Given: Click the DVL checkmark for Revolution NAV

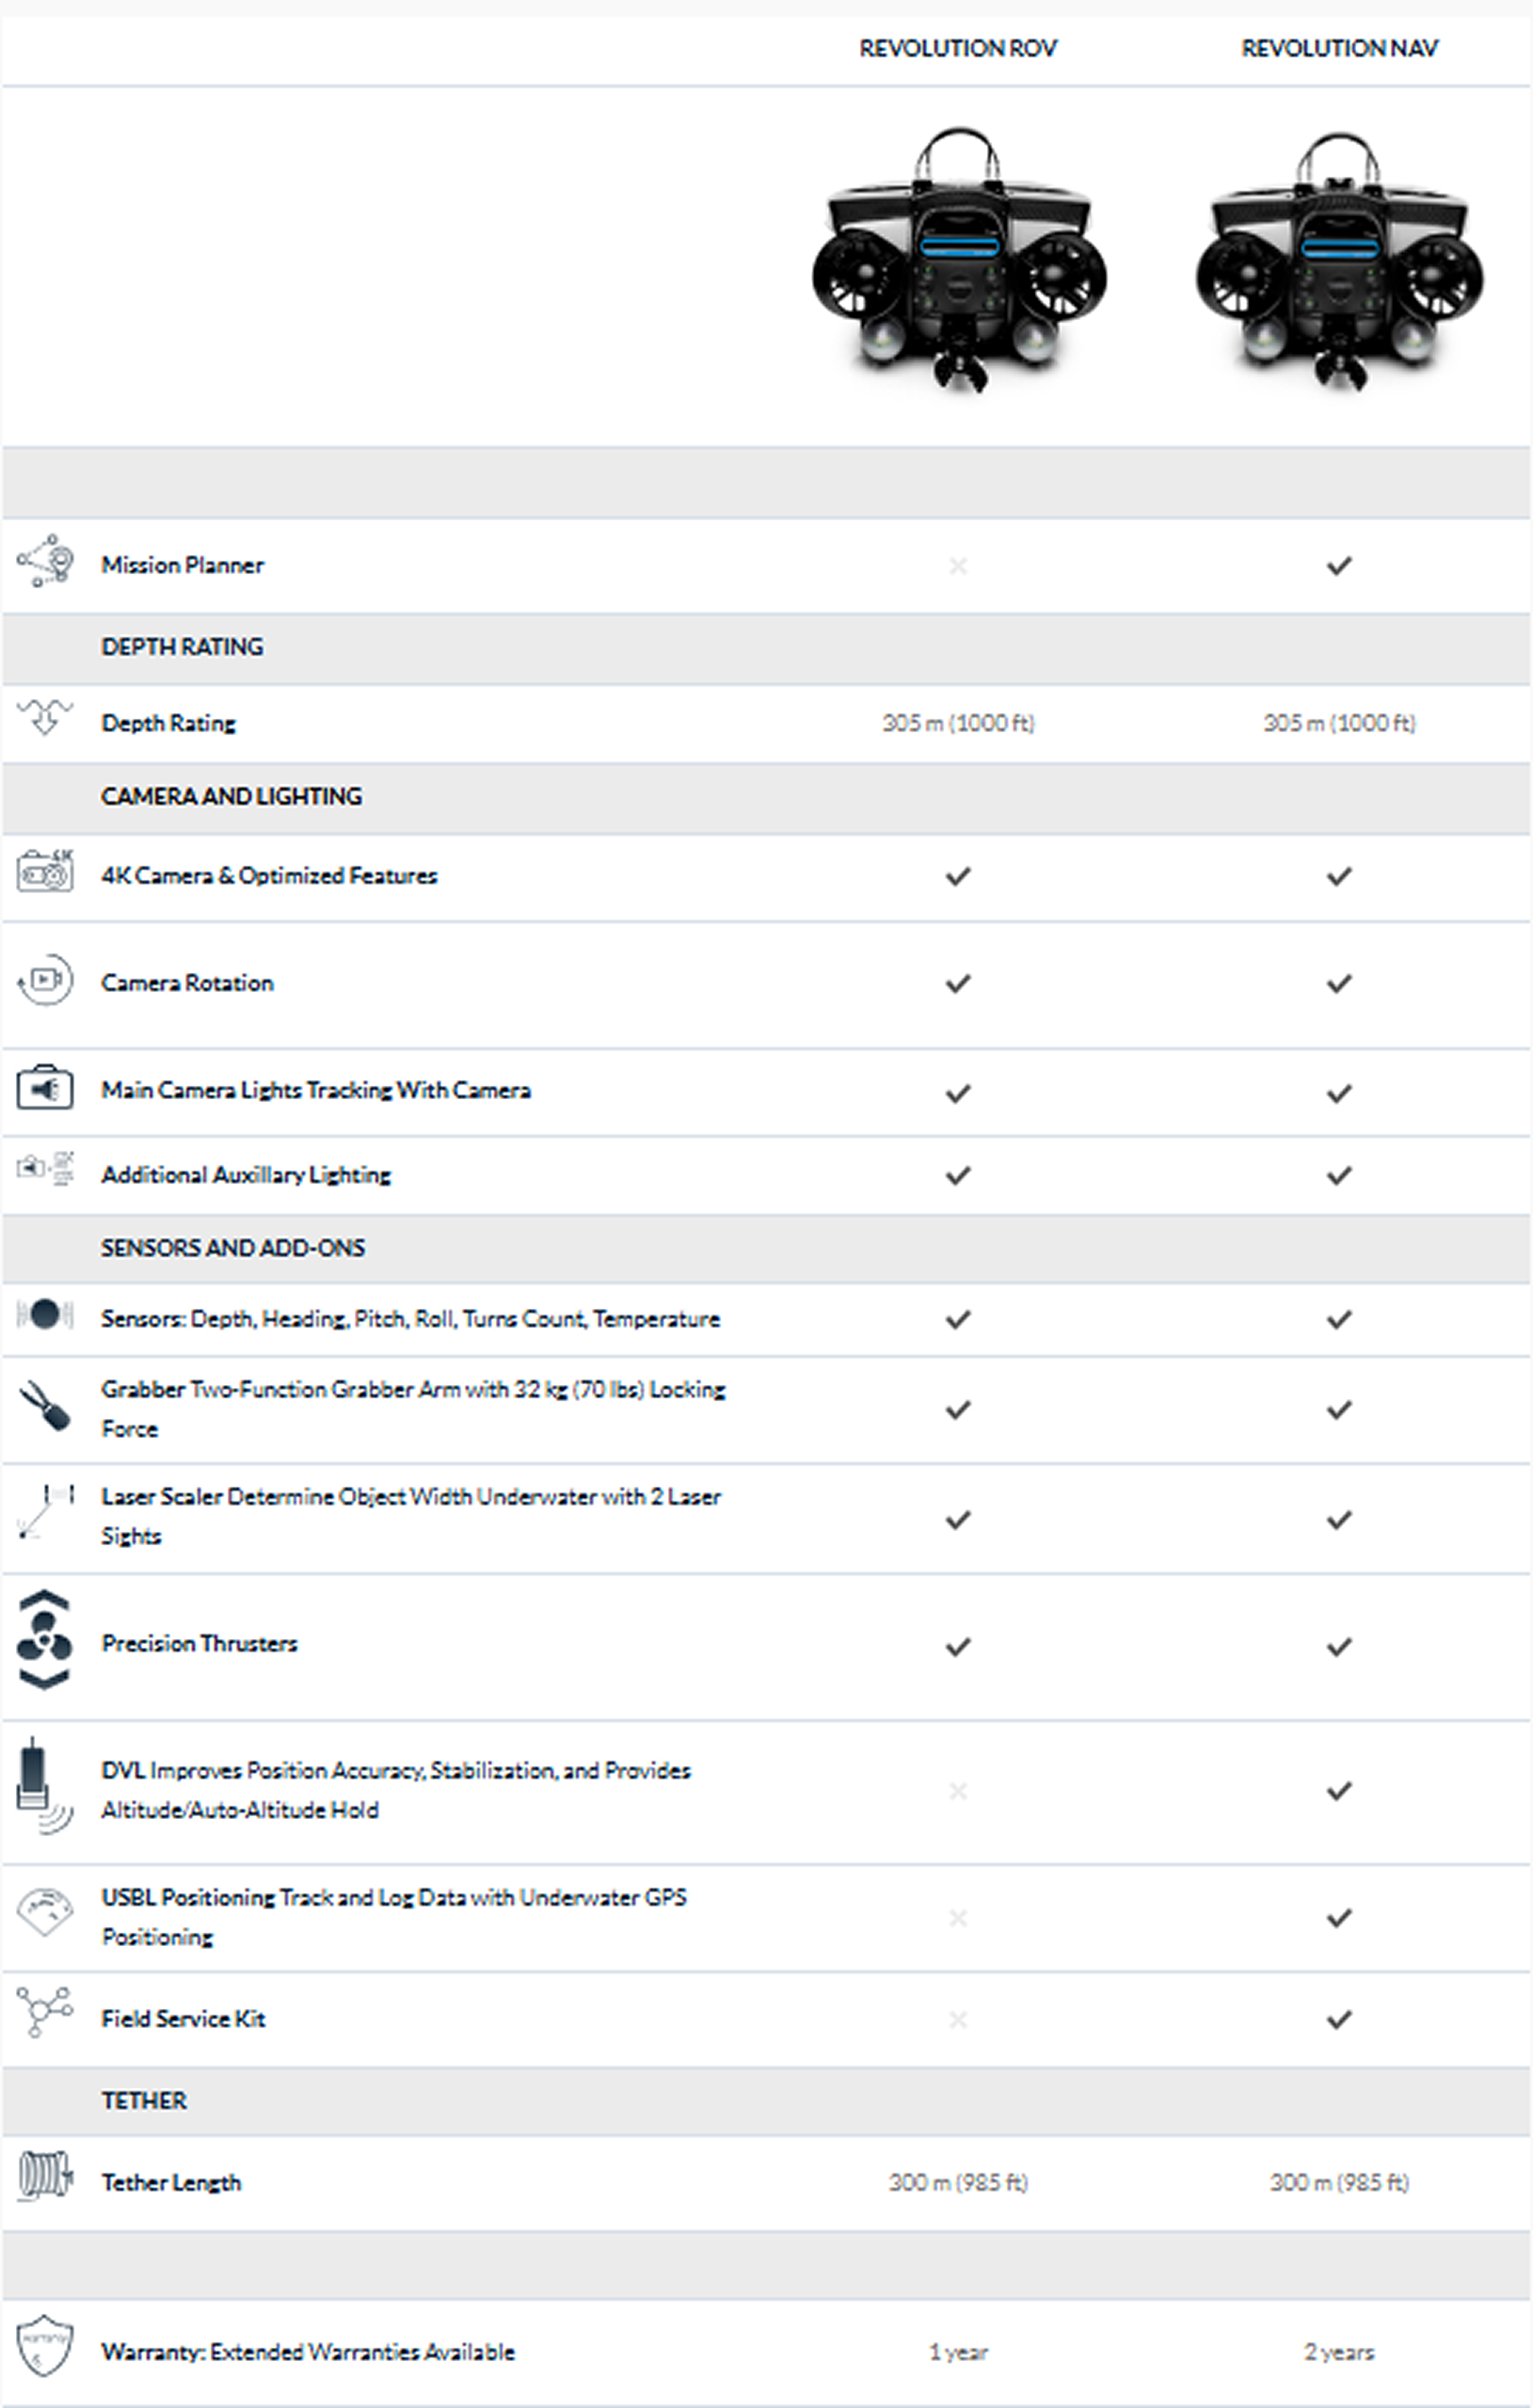Looking at the screenshot, I should pyautogui.click(x=1339, y=1791).
